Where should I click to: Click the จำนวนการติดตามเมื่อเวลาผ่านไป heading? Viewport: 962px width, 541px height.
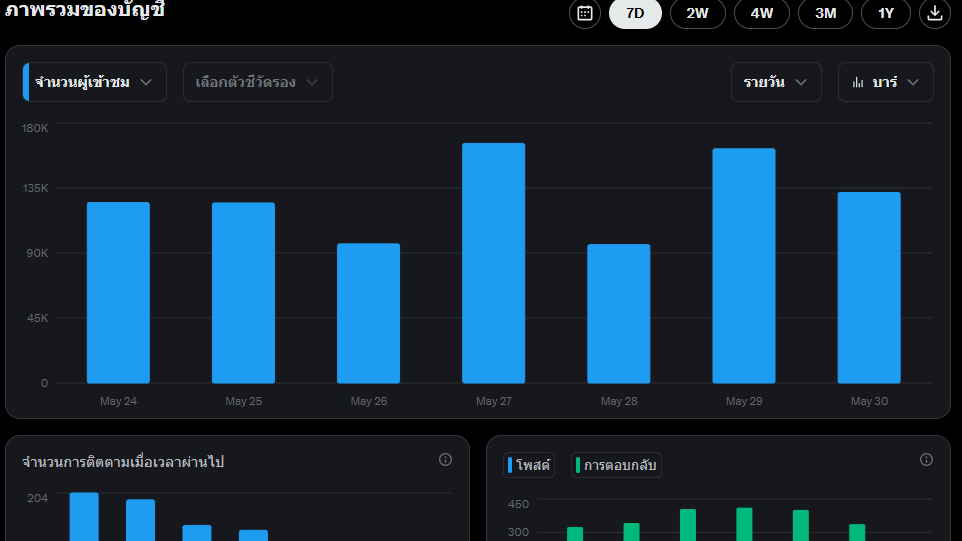[123, 462]
